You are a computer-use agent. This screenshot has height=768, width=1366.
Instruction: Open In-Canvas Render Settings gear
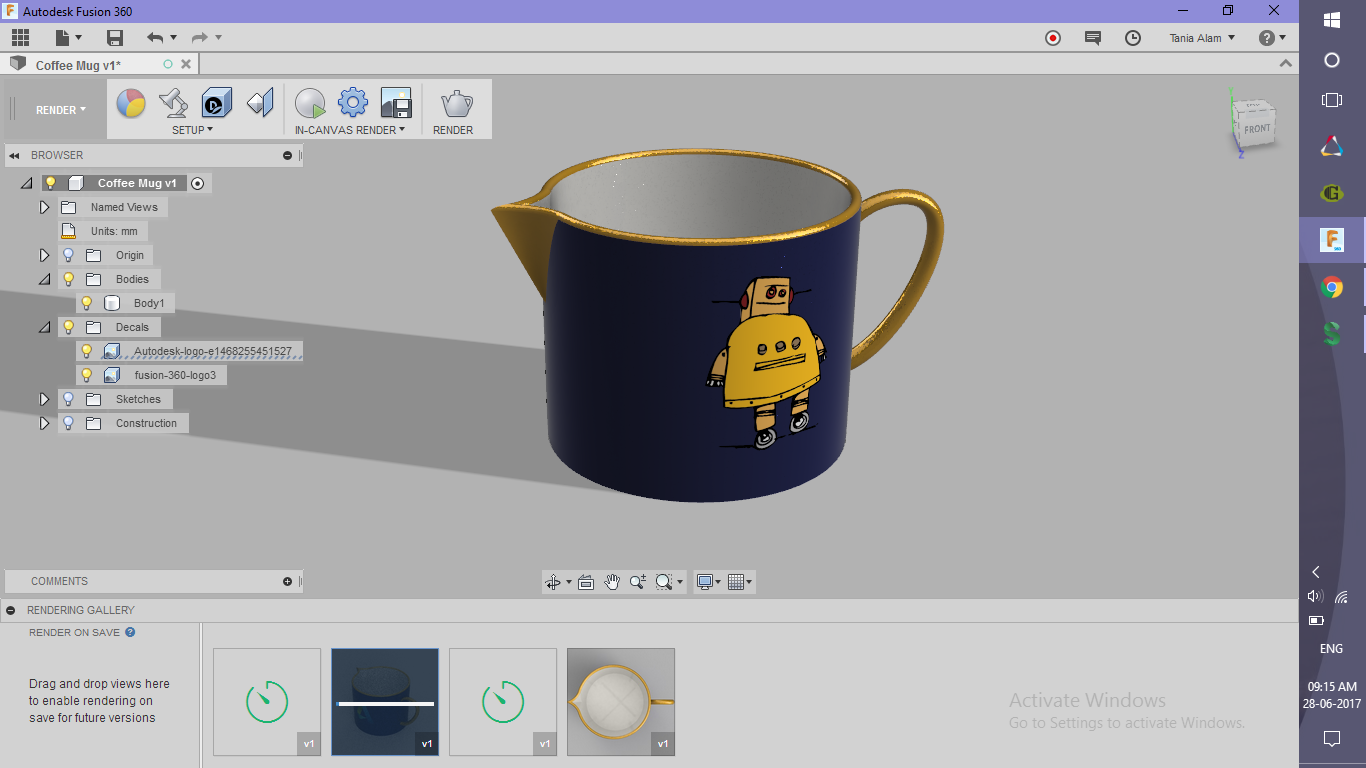(353, 103)
